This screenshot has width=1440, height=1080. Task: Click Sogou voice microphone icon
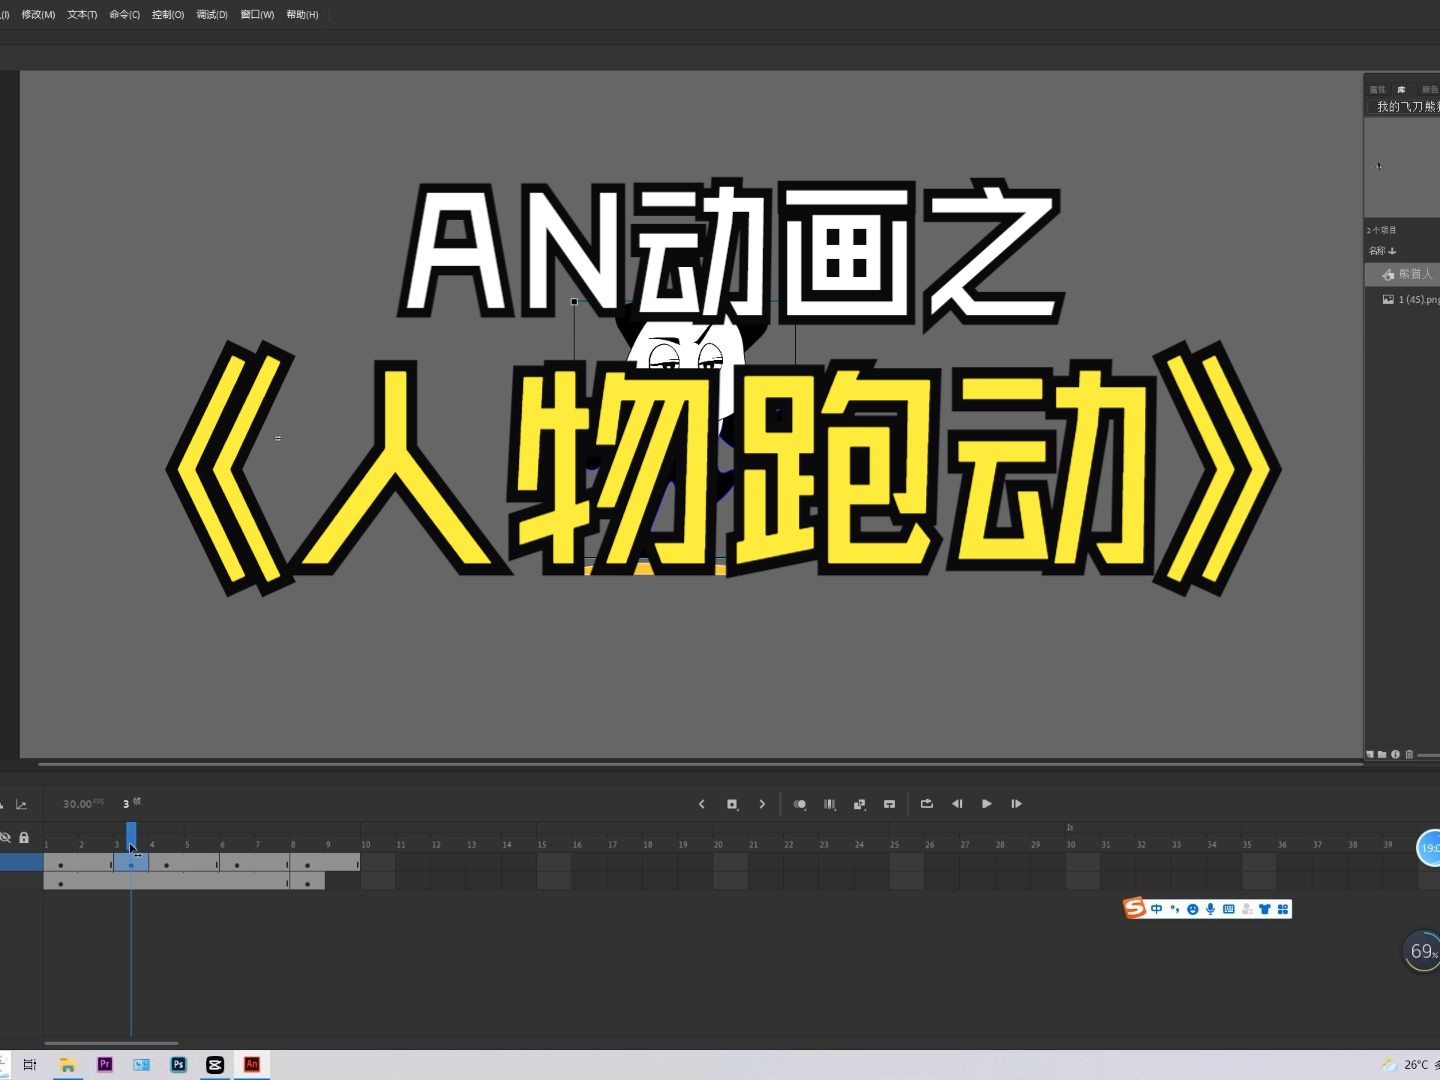1211,909
